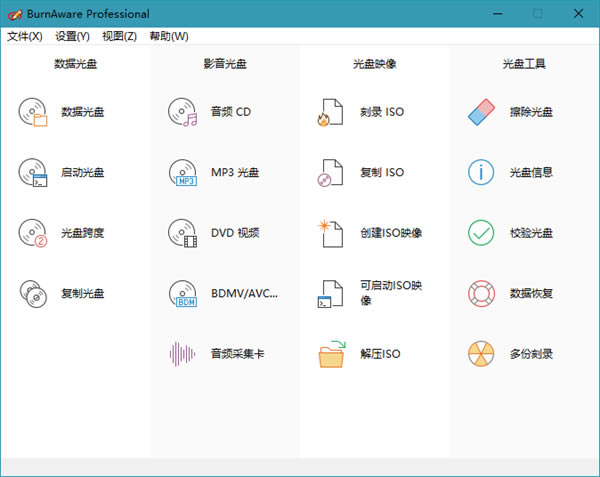Open the 设置(Y) menu
Image resolution: width=600 pixels, height=477 pixels.
pos(72,36)
